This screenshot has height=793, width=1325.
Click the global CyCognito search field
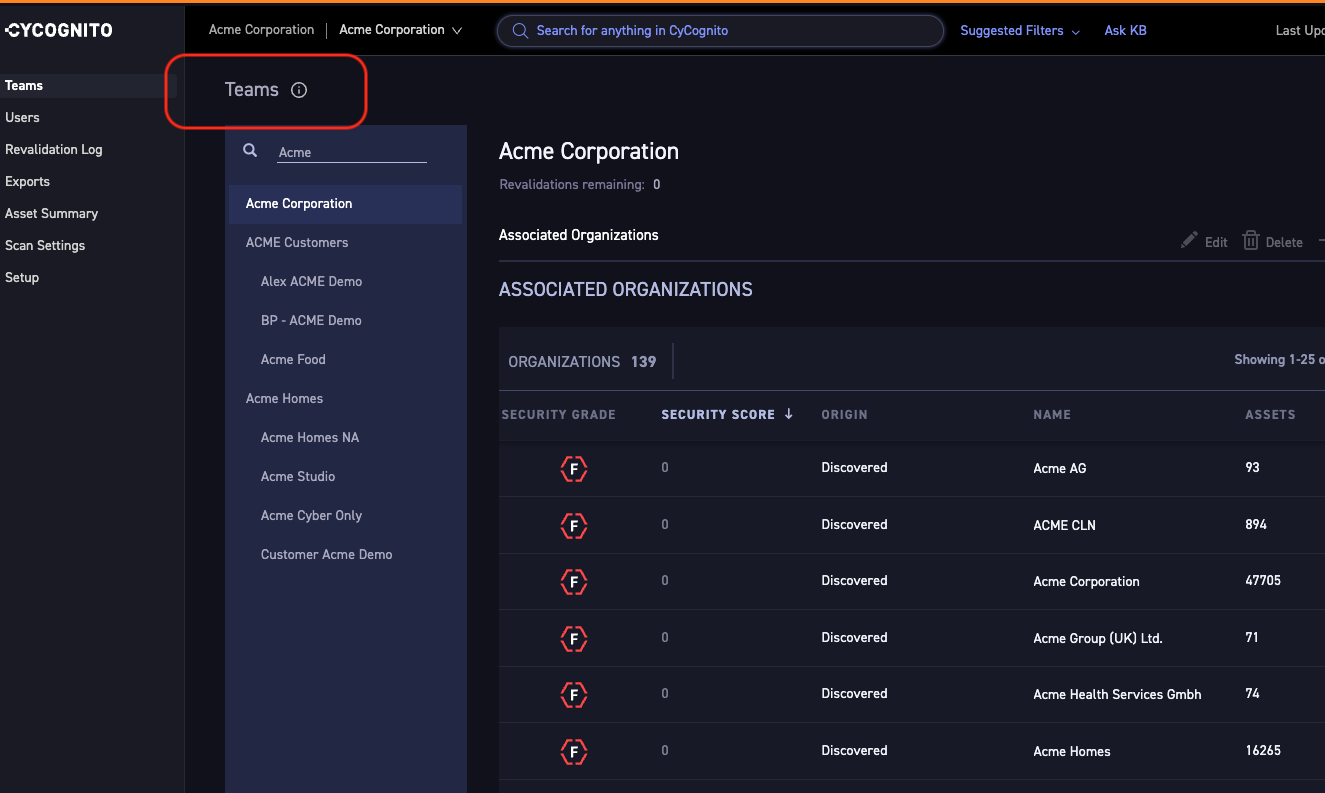click(720, 31)
